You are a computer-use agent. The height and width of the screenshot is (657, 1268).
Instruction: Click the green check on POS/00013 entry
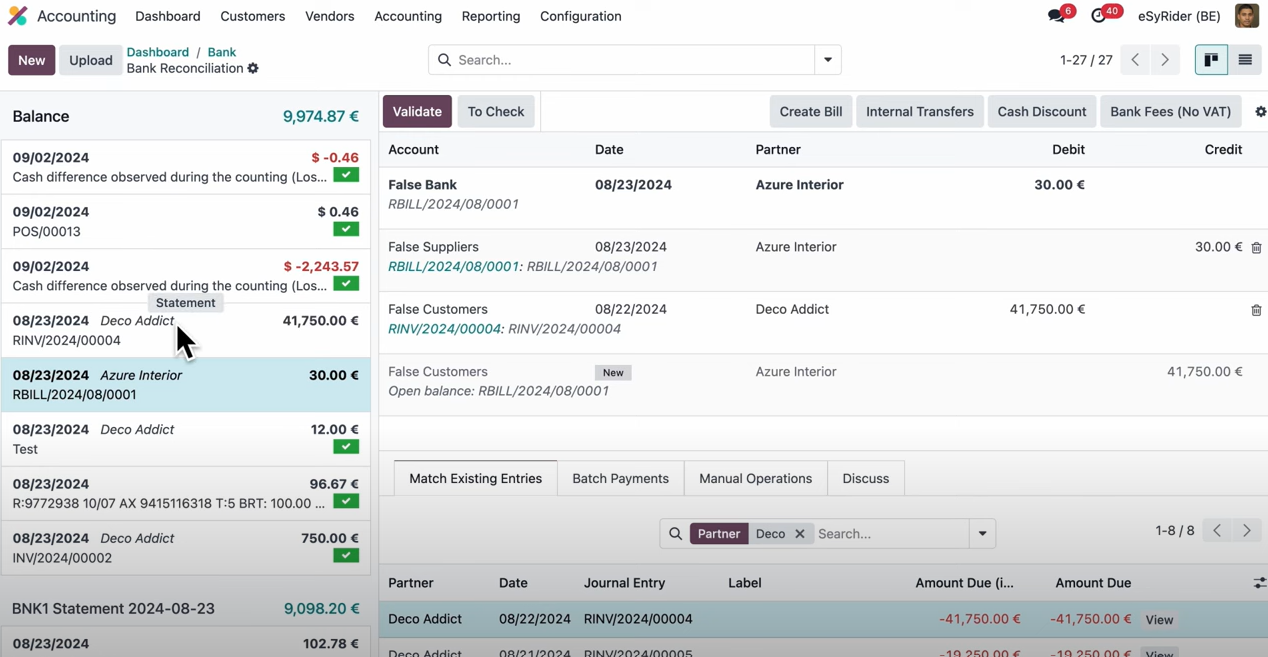(345, 229)
